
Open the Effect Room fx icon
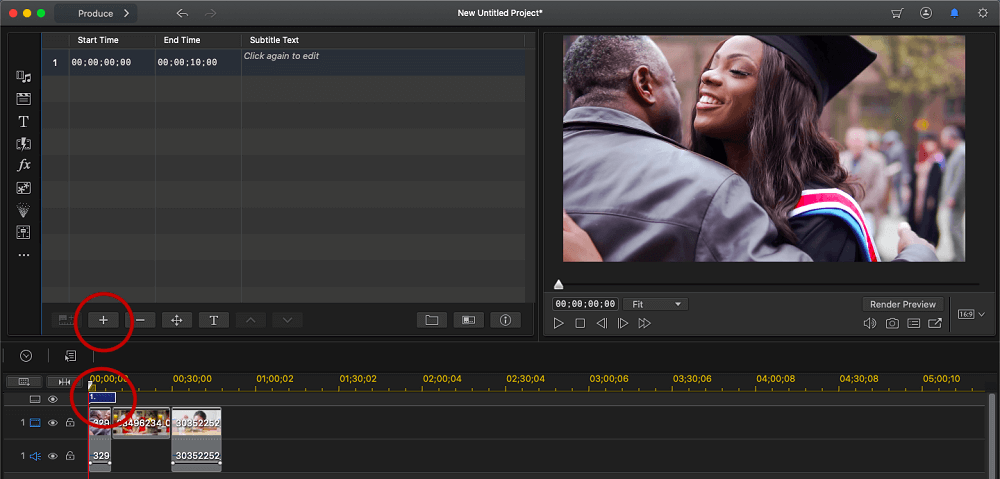tap(24, 165)
